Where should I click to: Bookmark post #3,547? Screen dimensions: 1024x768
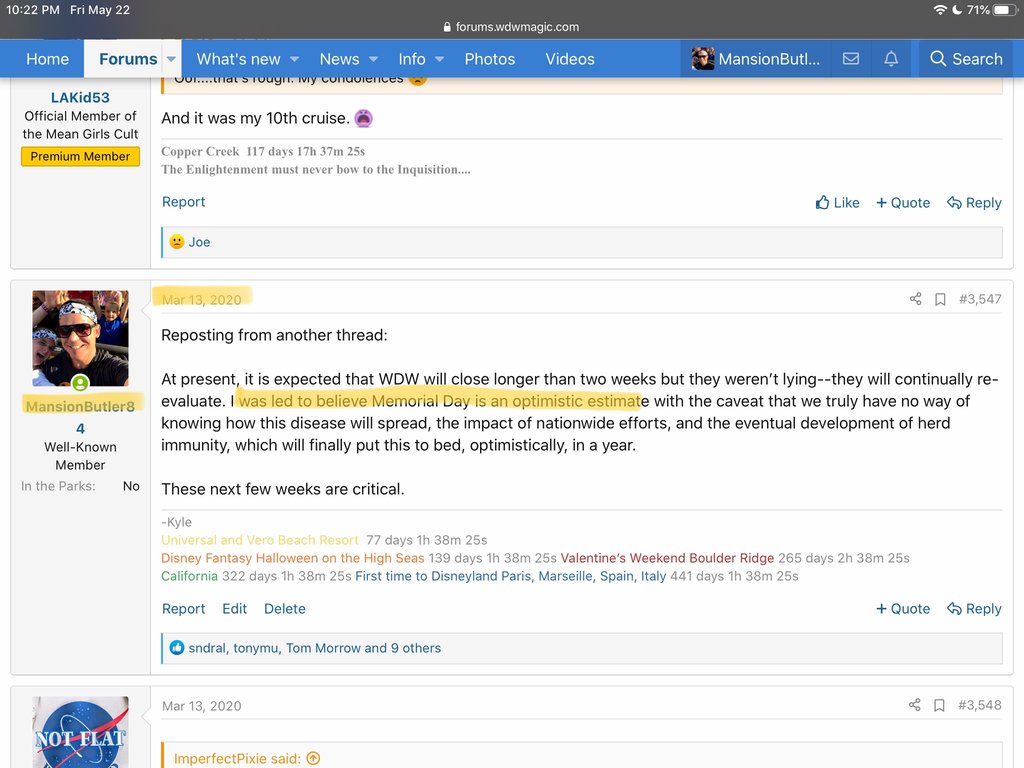pos(940,298)
